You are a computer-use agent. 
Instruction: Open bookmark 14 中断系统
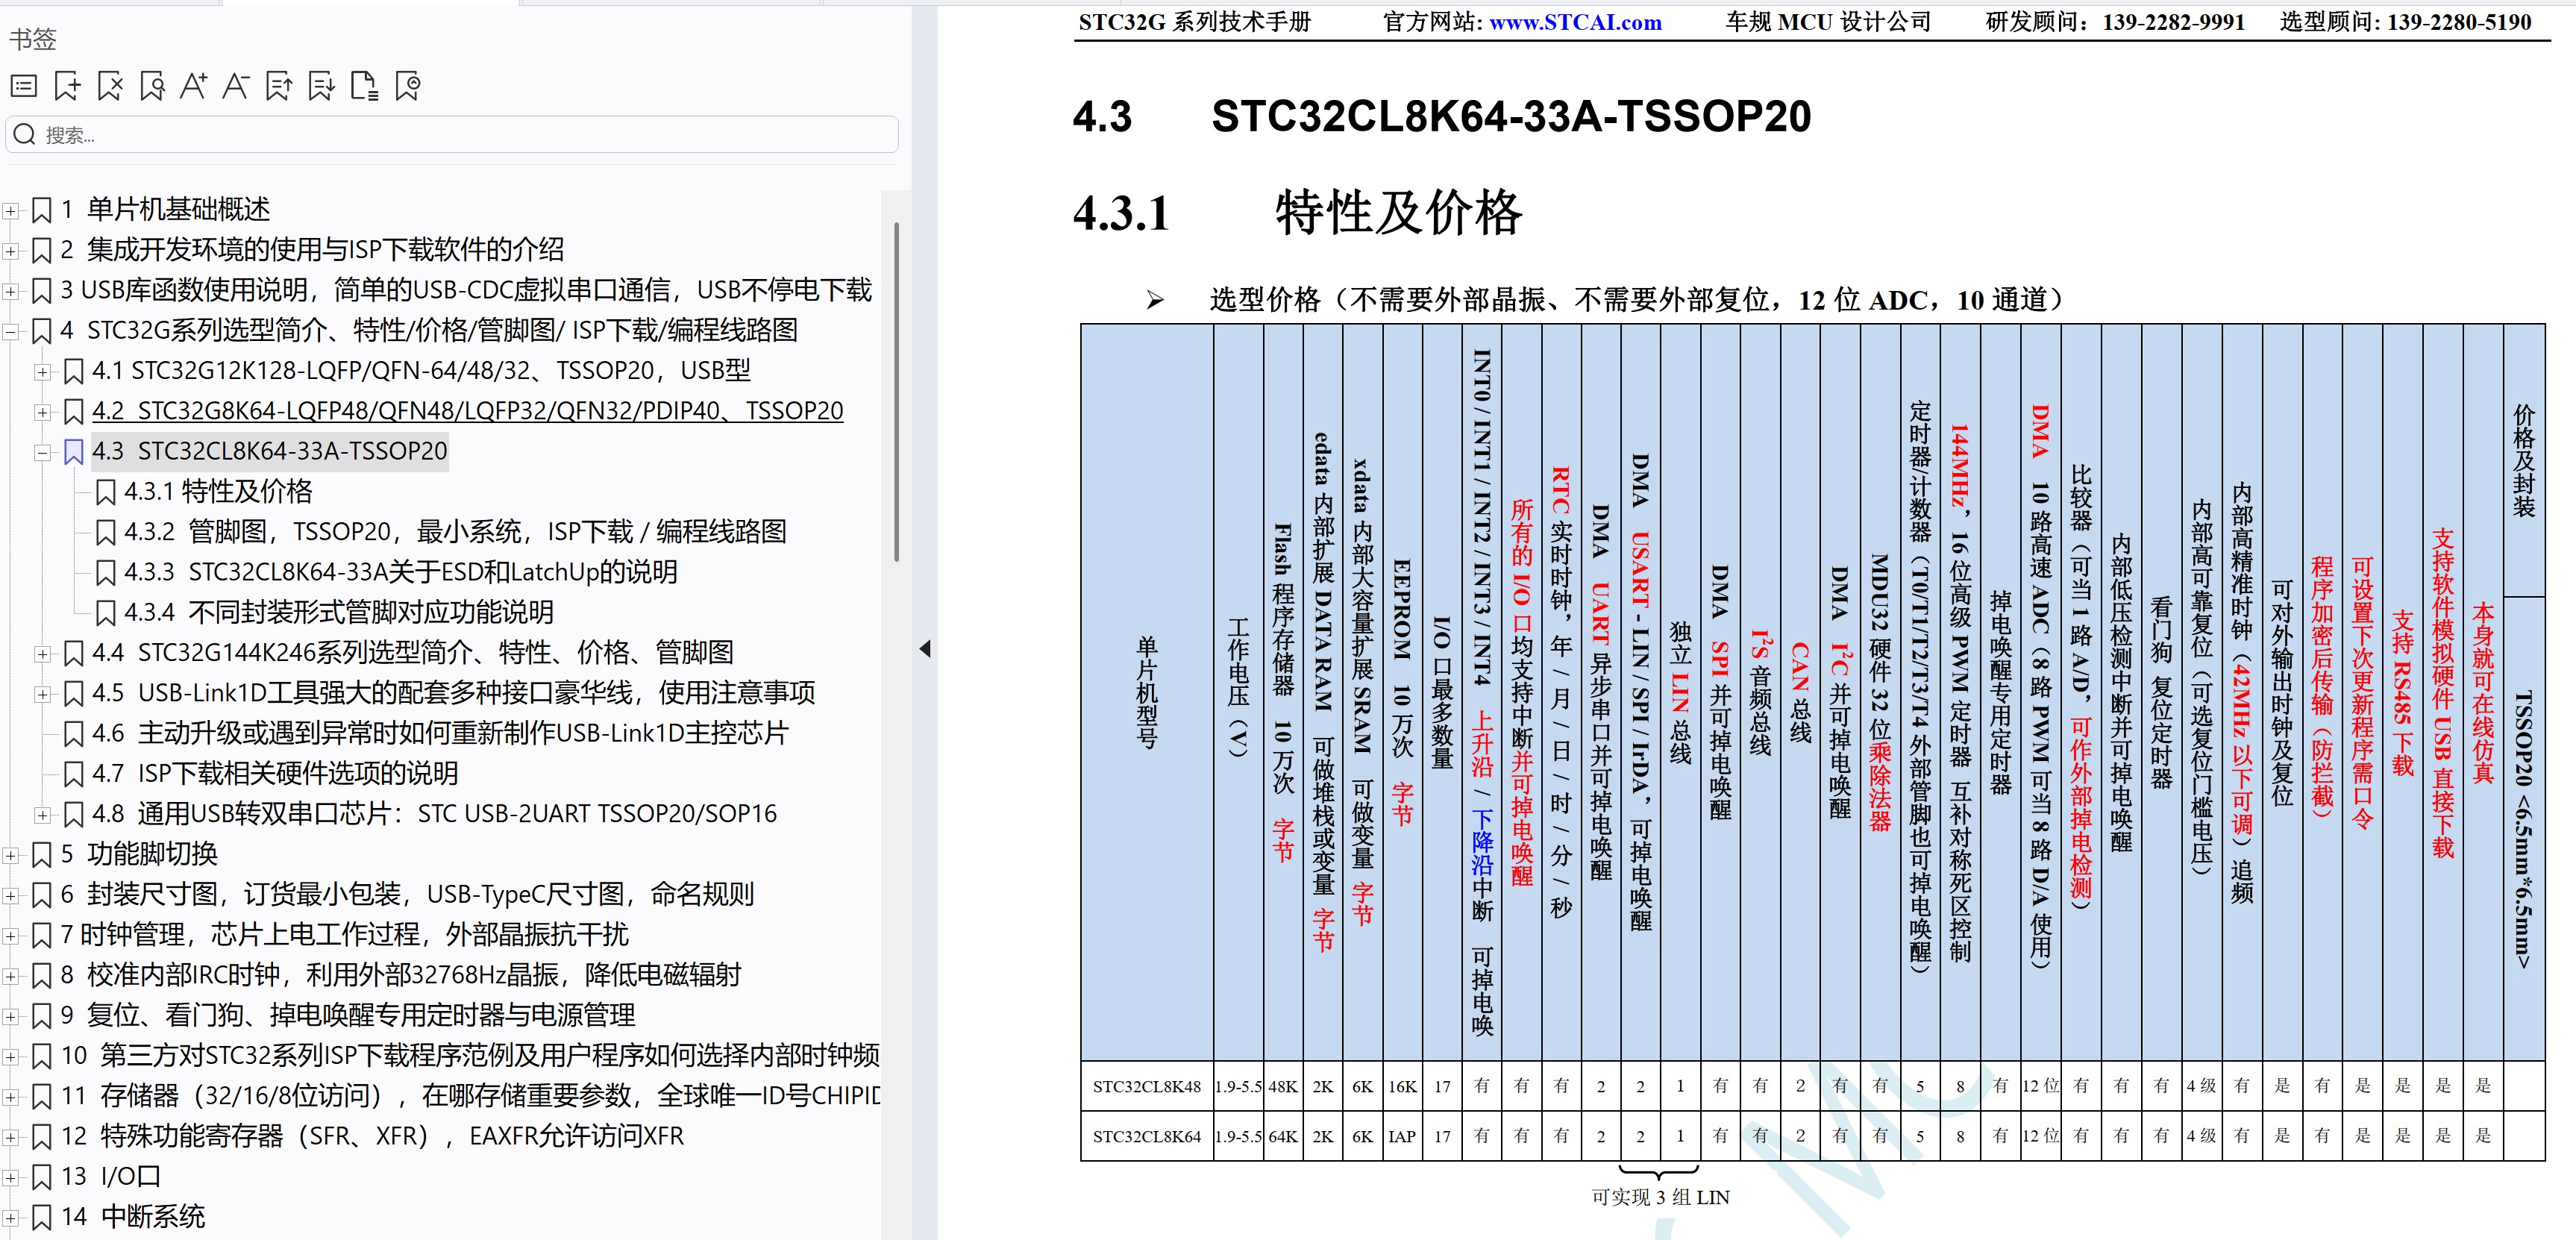132,1217
